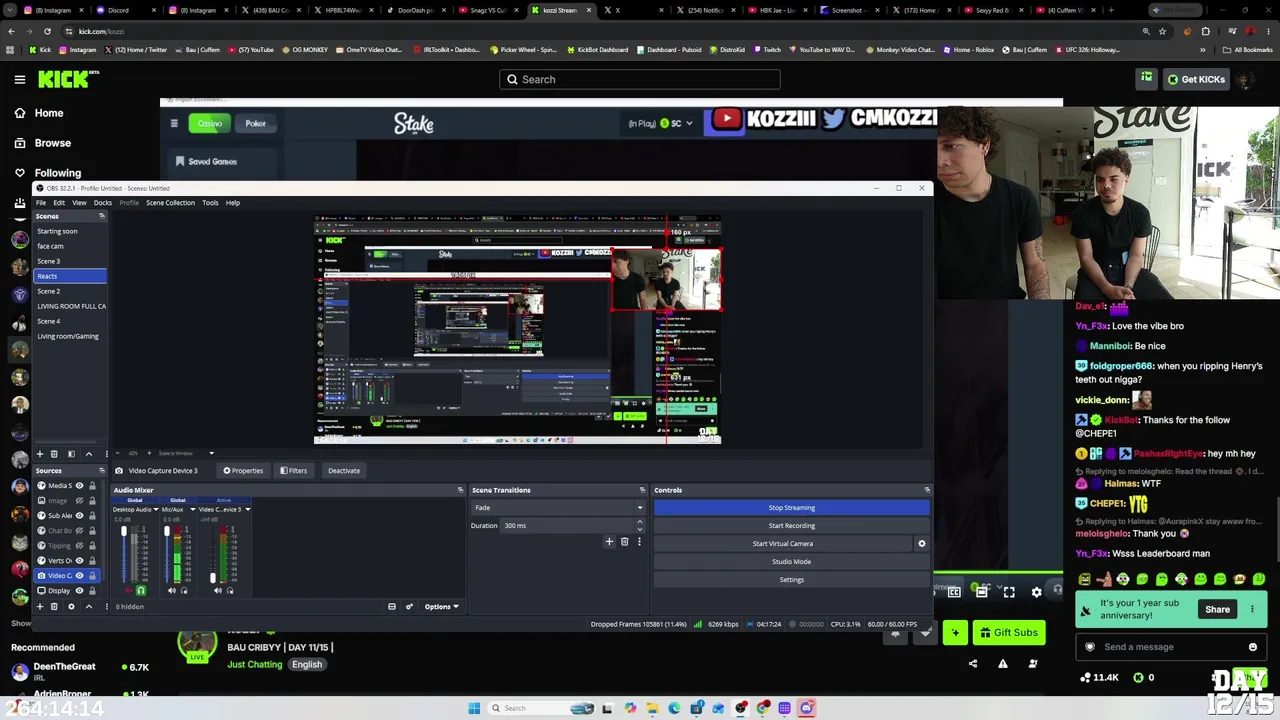This screenshot has width=1280, height=720.
Task: Open OBS View menu
Action: [79, 203]
